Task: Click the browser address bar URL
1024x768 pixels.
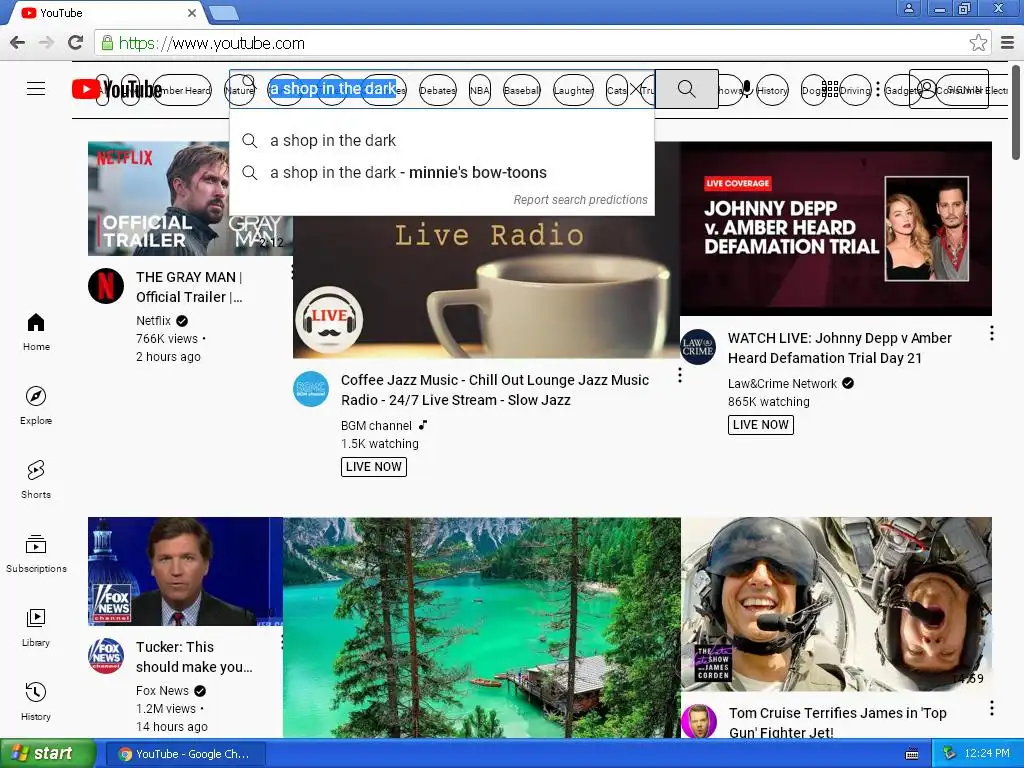Action: point(212,43)
